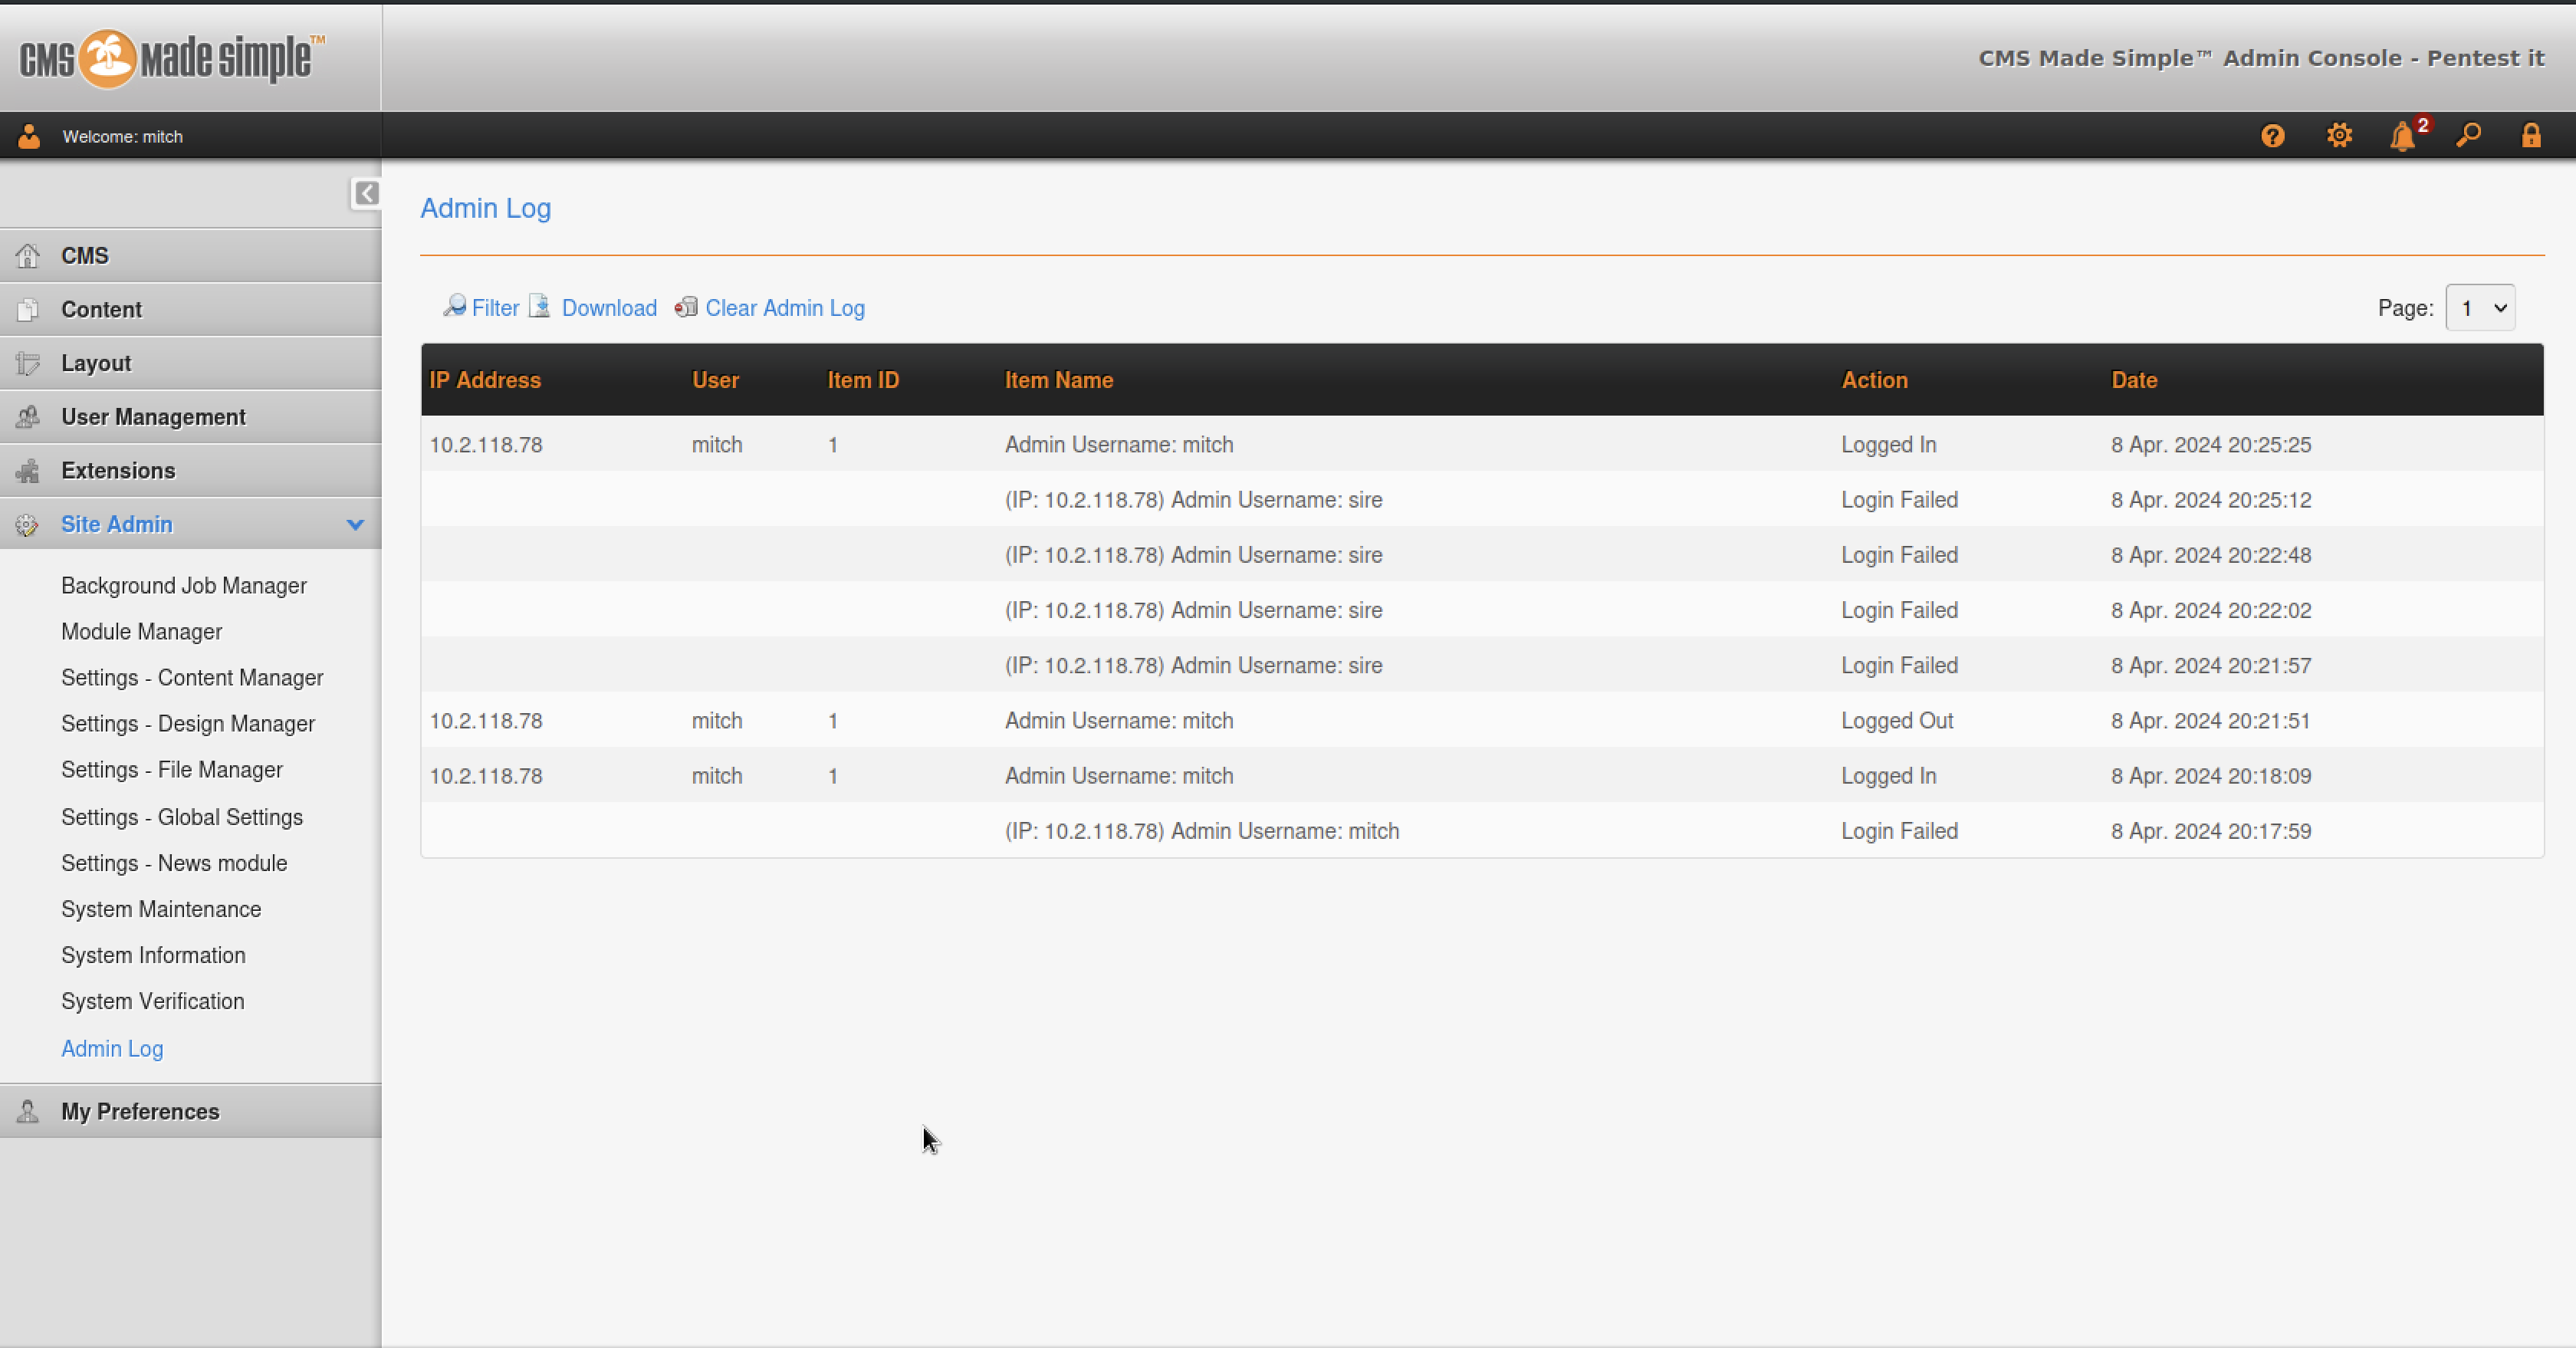Collapse the sidebar with the arrow button
The image size is (2576, 1348).
click(x=366, y=193)
